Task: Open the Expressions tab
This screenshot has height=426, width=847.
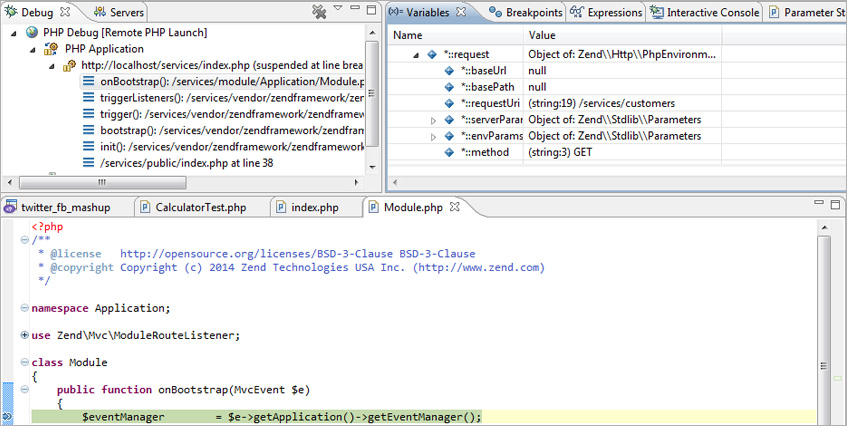Action: tap(606, 12)
